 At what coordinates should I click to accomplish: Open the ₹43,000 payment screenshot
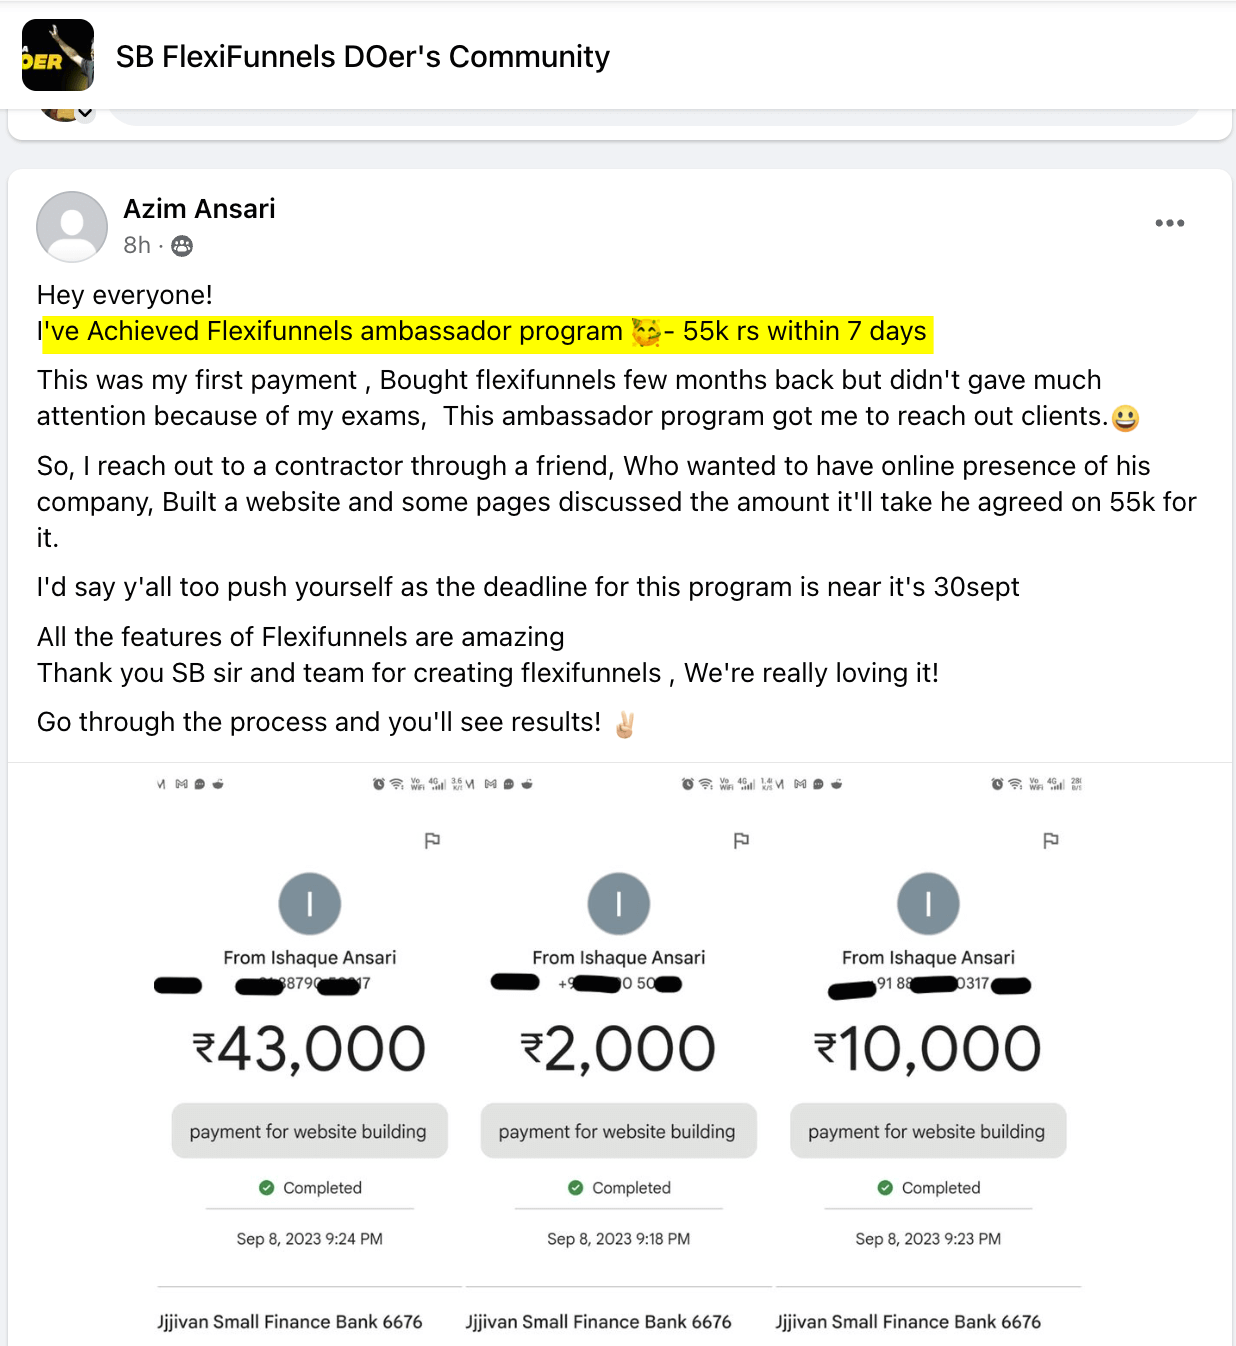(309, 1050)
